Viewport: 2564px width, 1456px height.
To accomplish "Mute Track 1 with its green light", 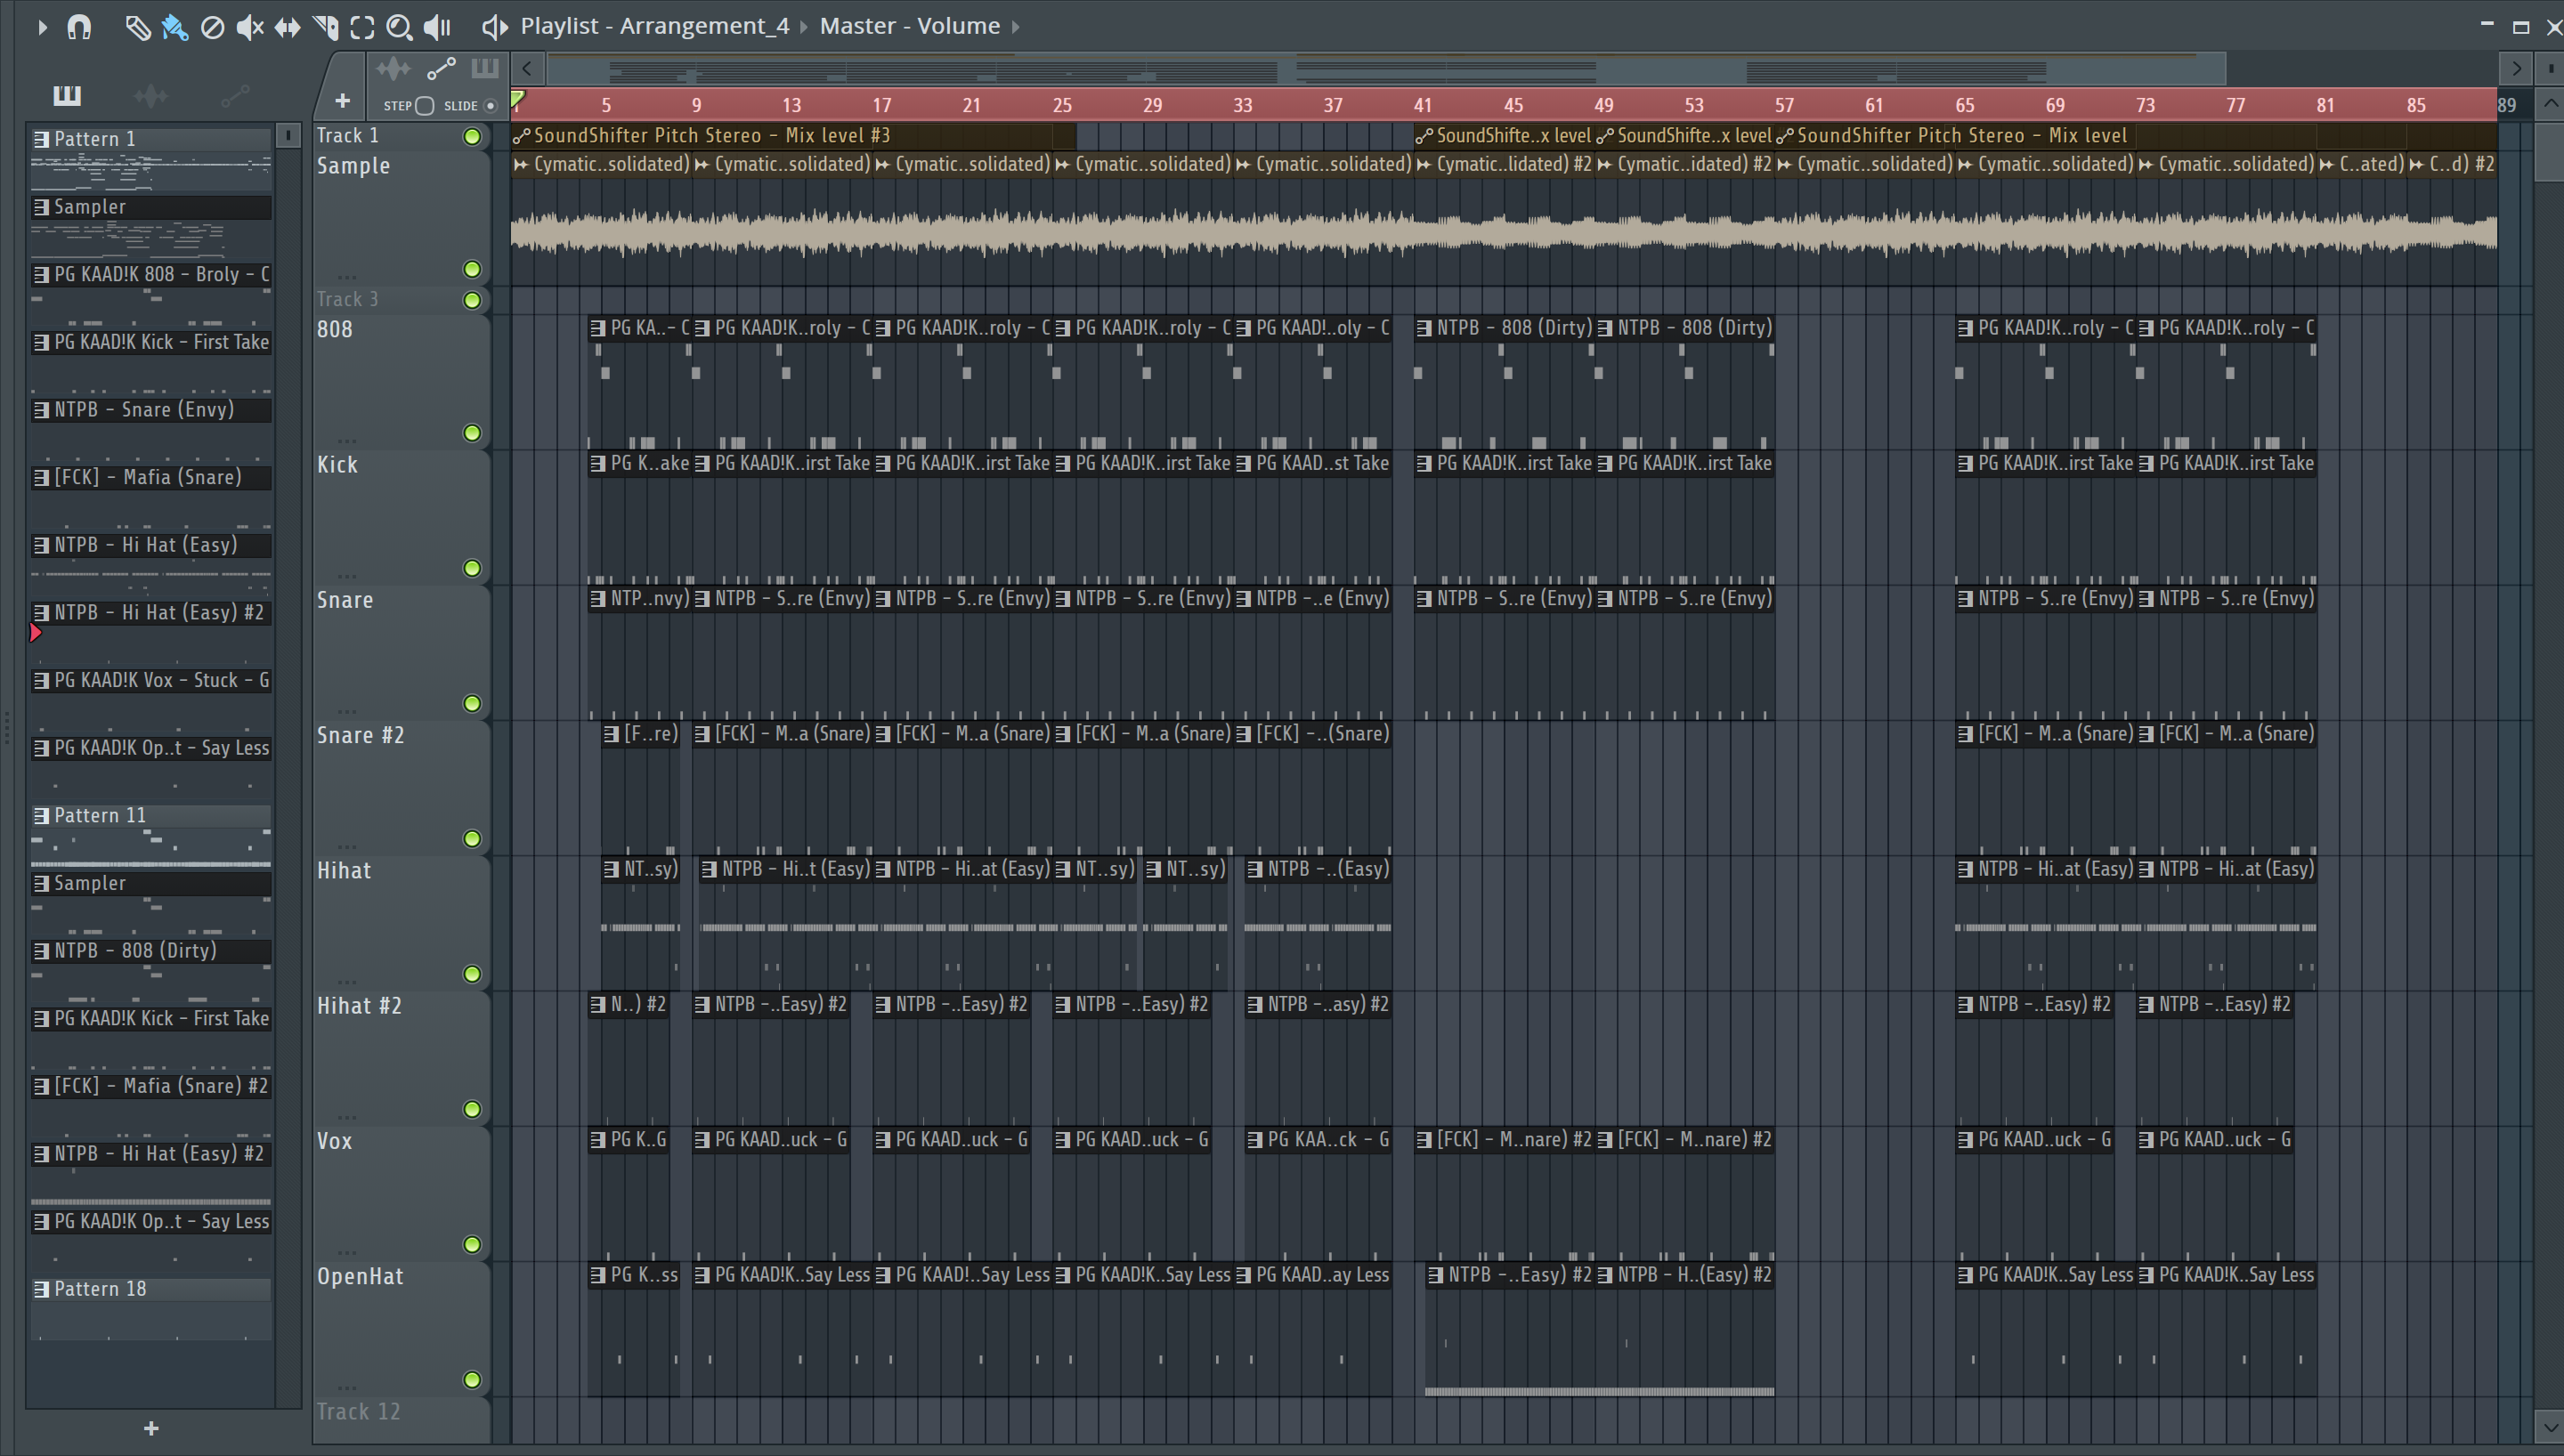I will (x=472, y=137).
